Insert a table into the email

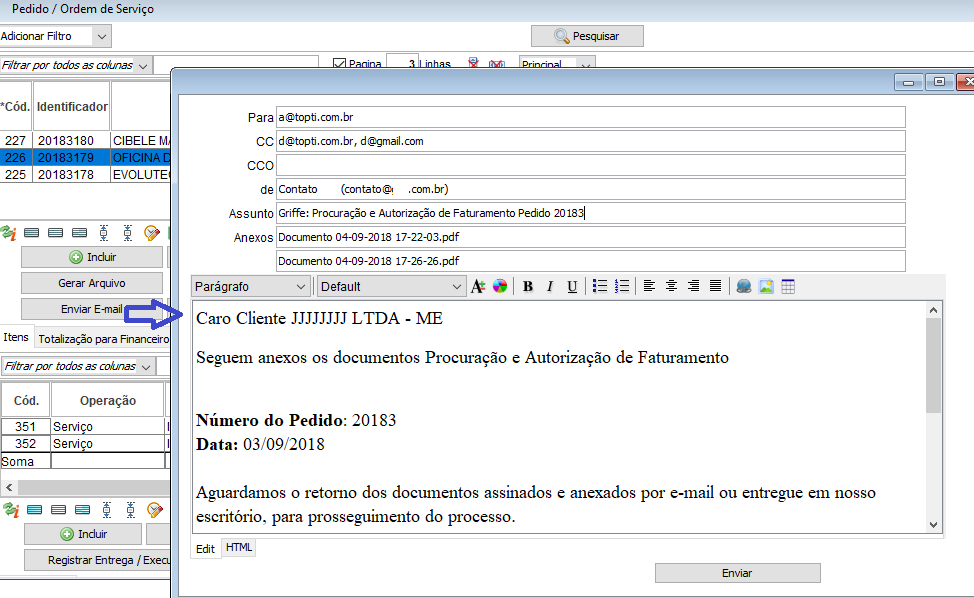788,286
